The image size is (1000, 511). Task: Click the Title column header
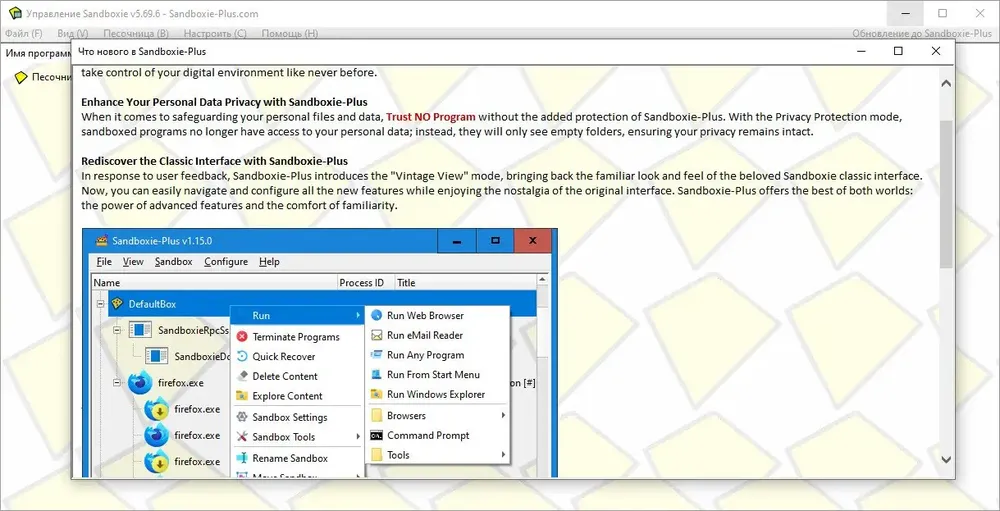tap(464, 283)
